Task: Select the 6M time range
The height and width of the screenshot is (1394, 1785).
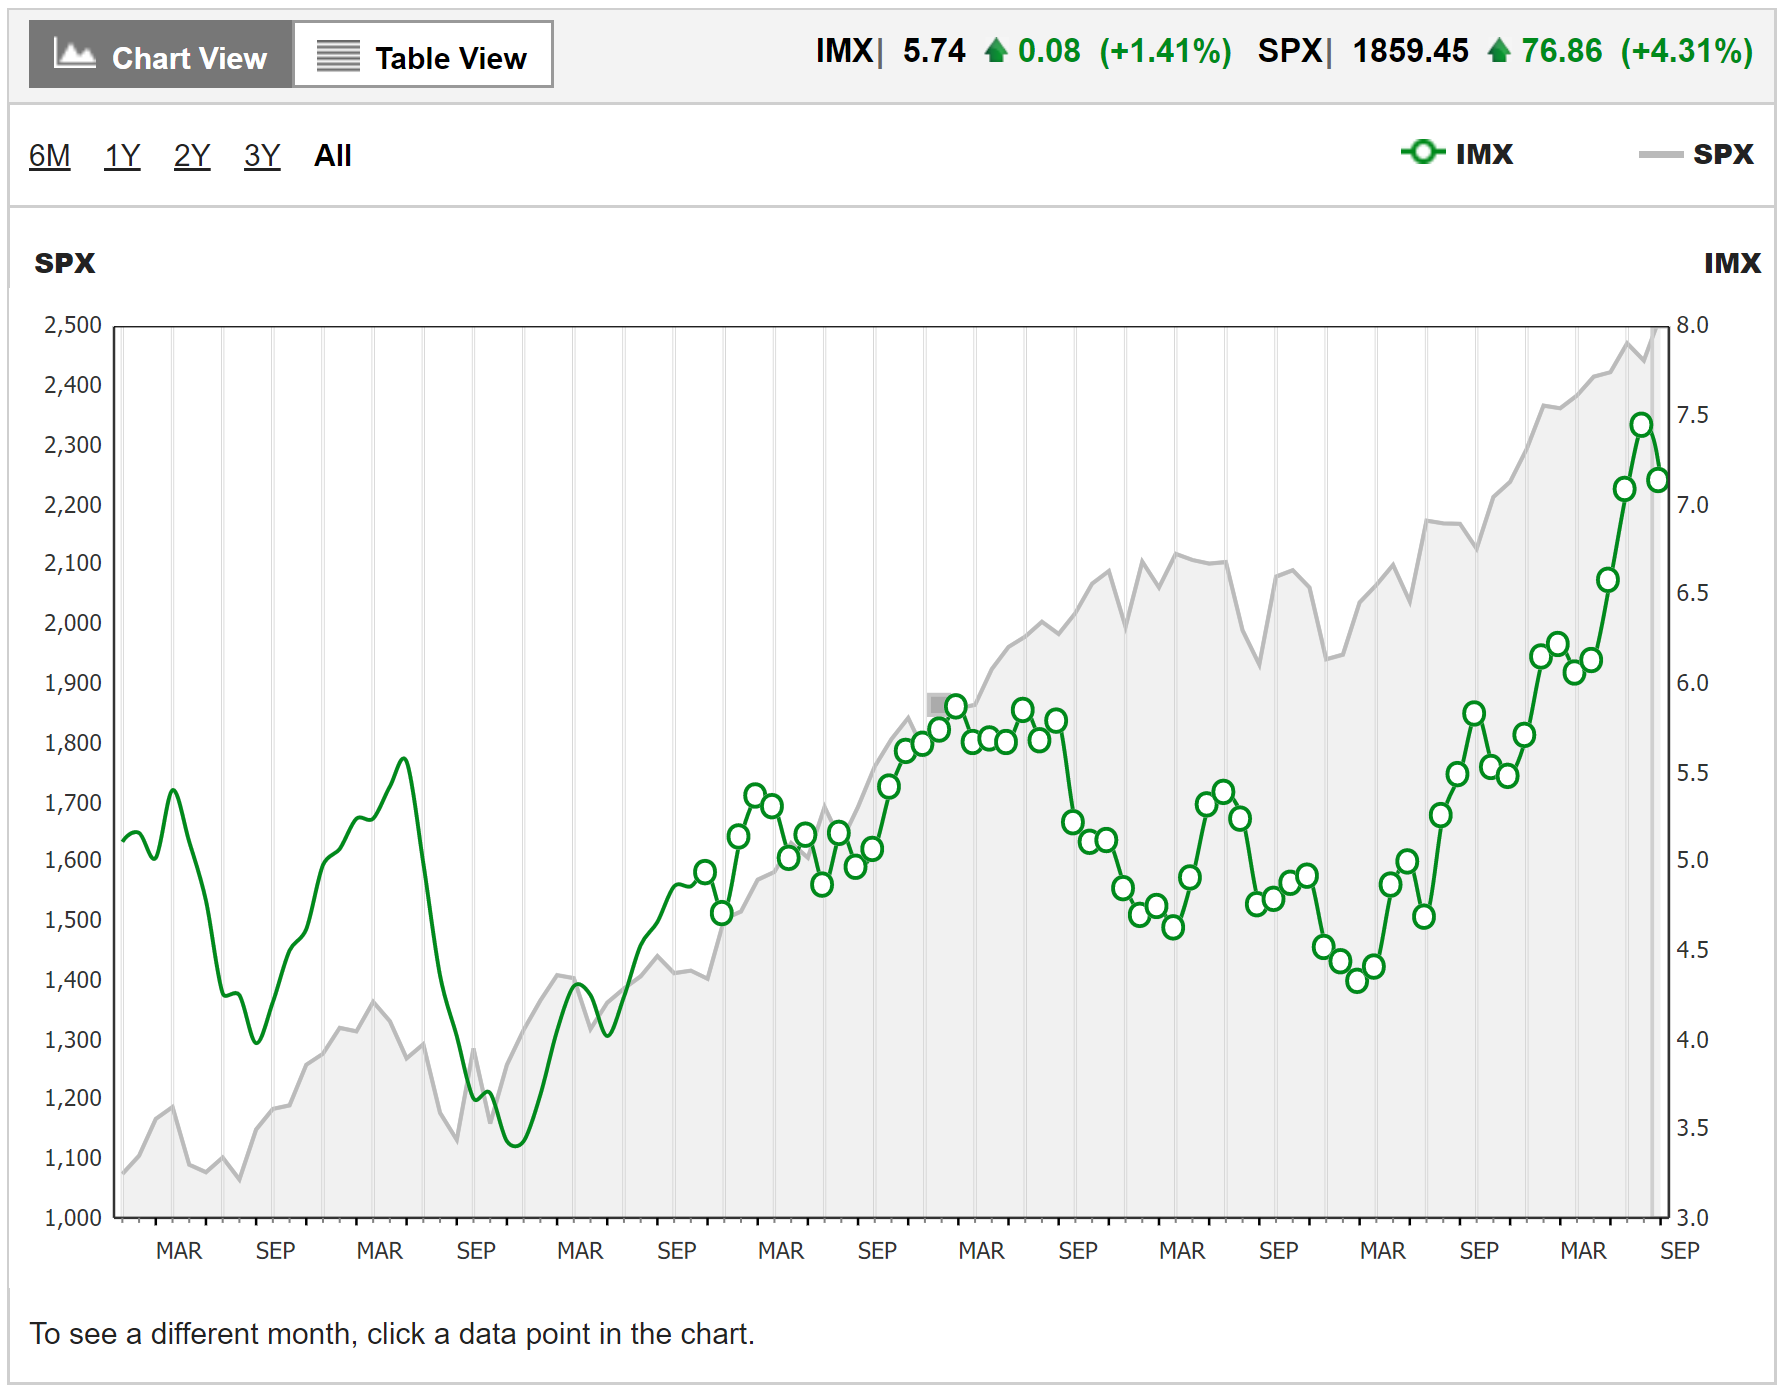Action: pyautogui.click(x=49, y=156)
